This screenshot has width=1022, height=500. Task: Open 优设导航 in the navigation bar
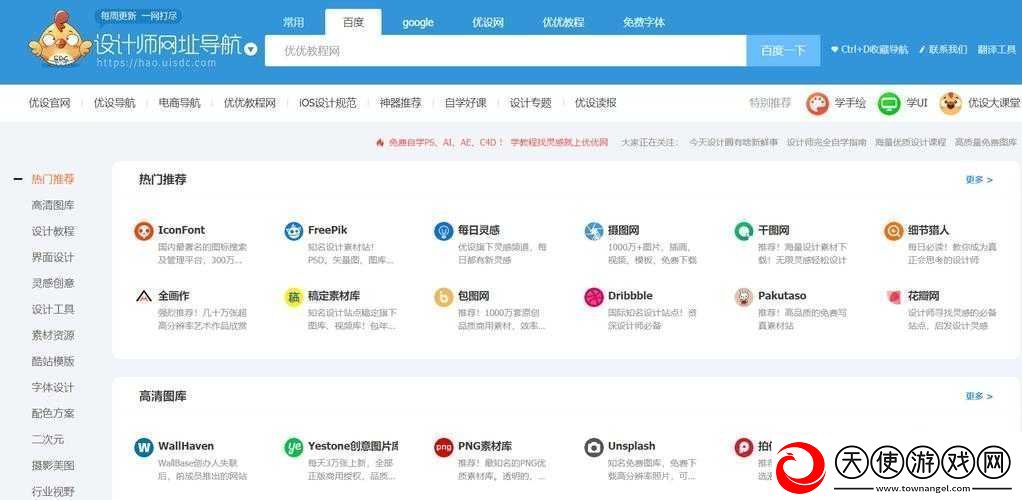pyautogui.click(x=115, y=103)
